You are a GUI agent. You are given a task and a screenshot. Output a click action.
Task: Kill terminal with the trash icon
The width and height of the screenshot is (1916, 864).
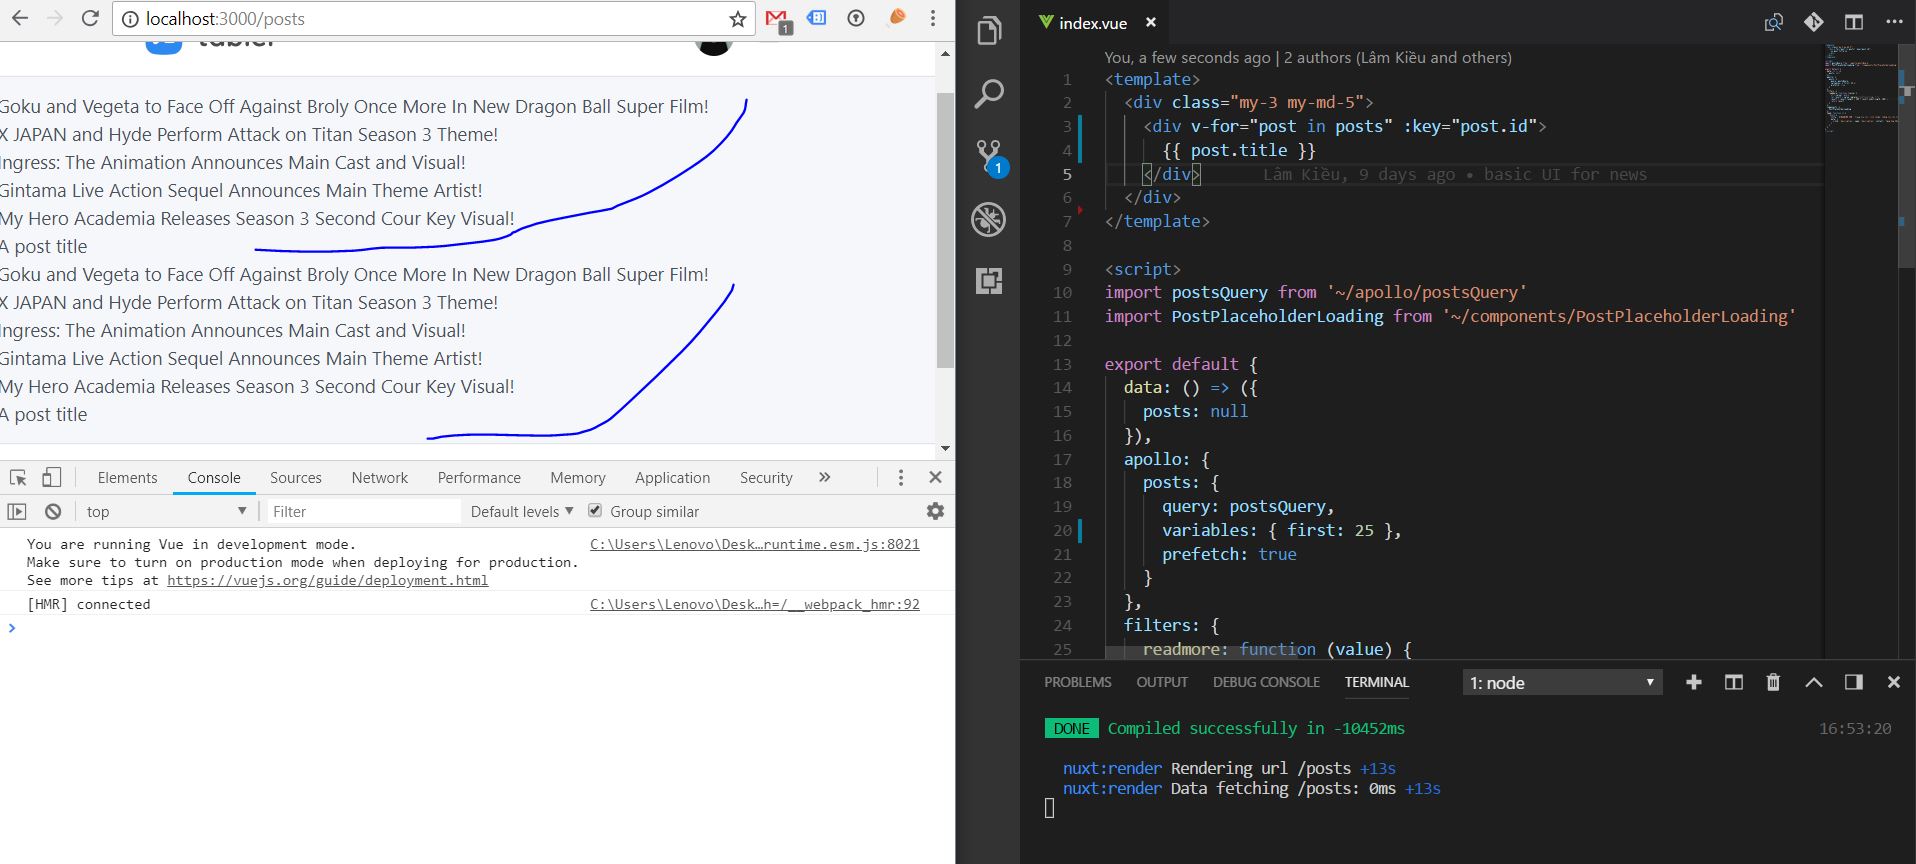[x=1773, y=682]
